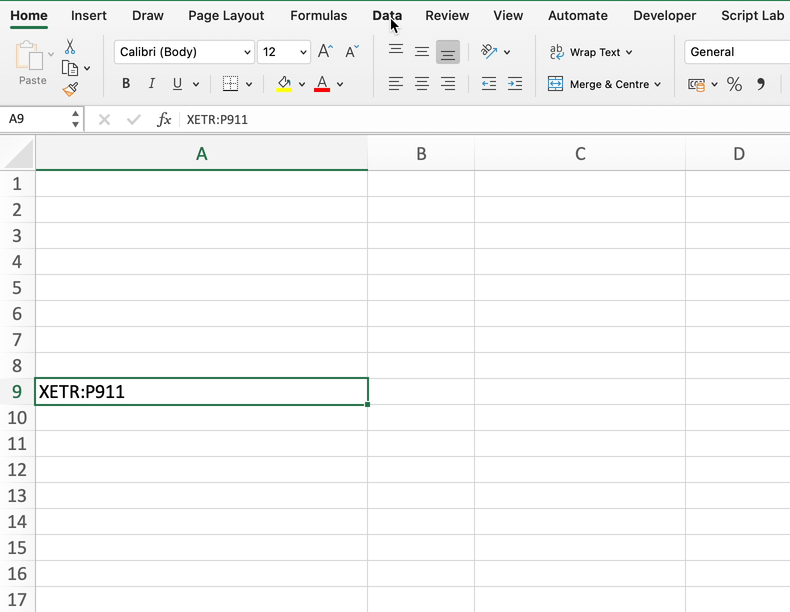Toggle Bold formatting
The image size is (790, 612).
tap(126, 84)
